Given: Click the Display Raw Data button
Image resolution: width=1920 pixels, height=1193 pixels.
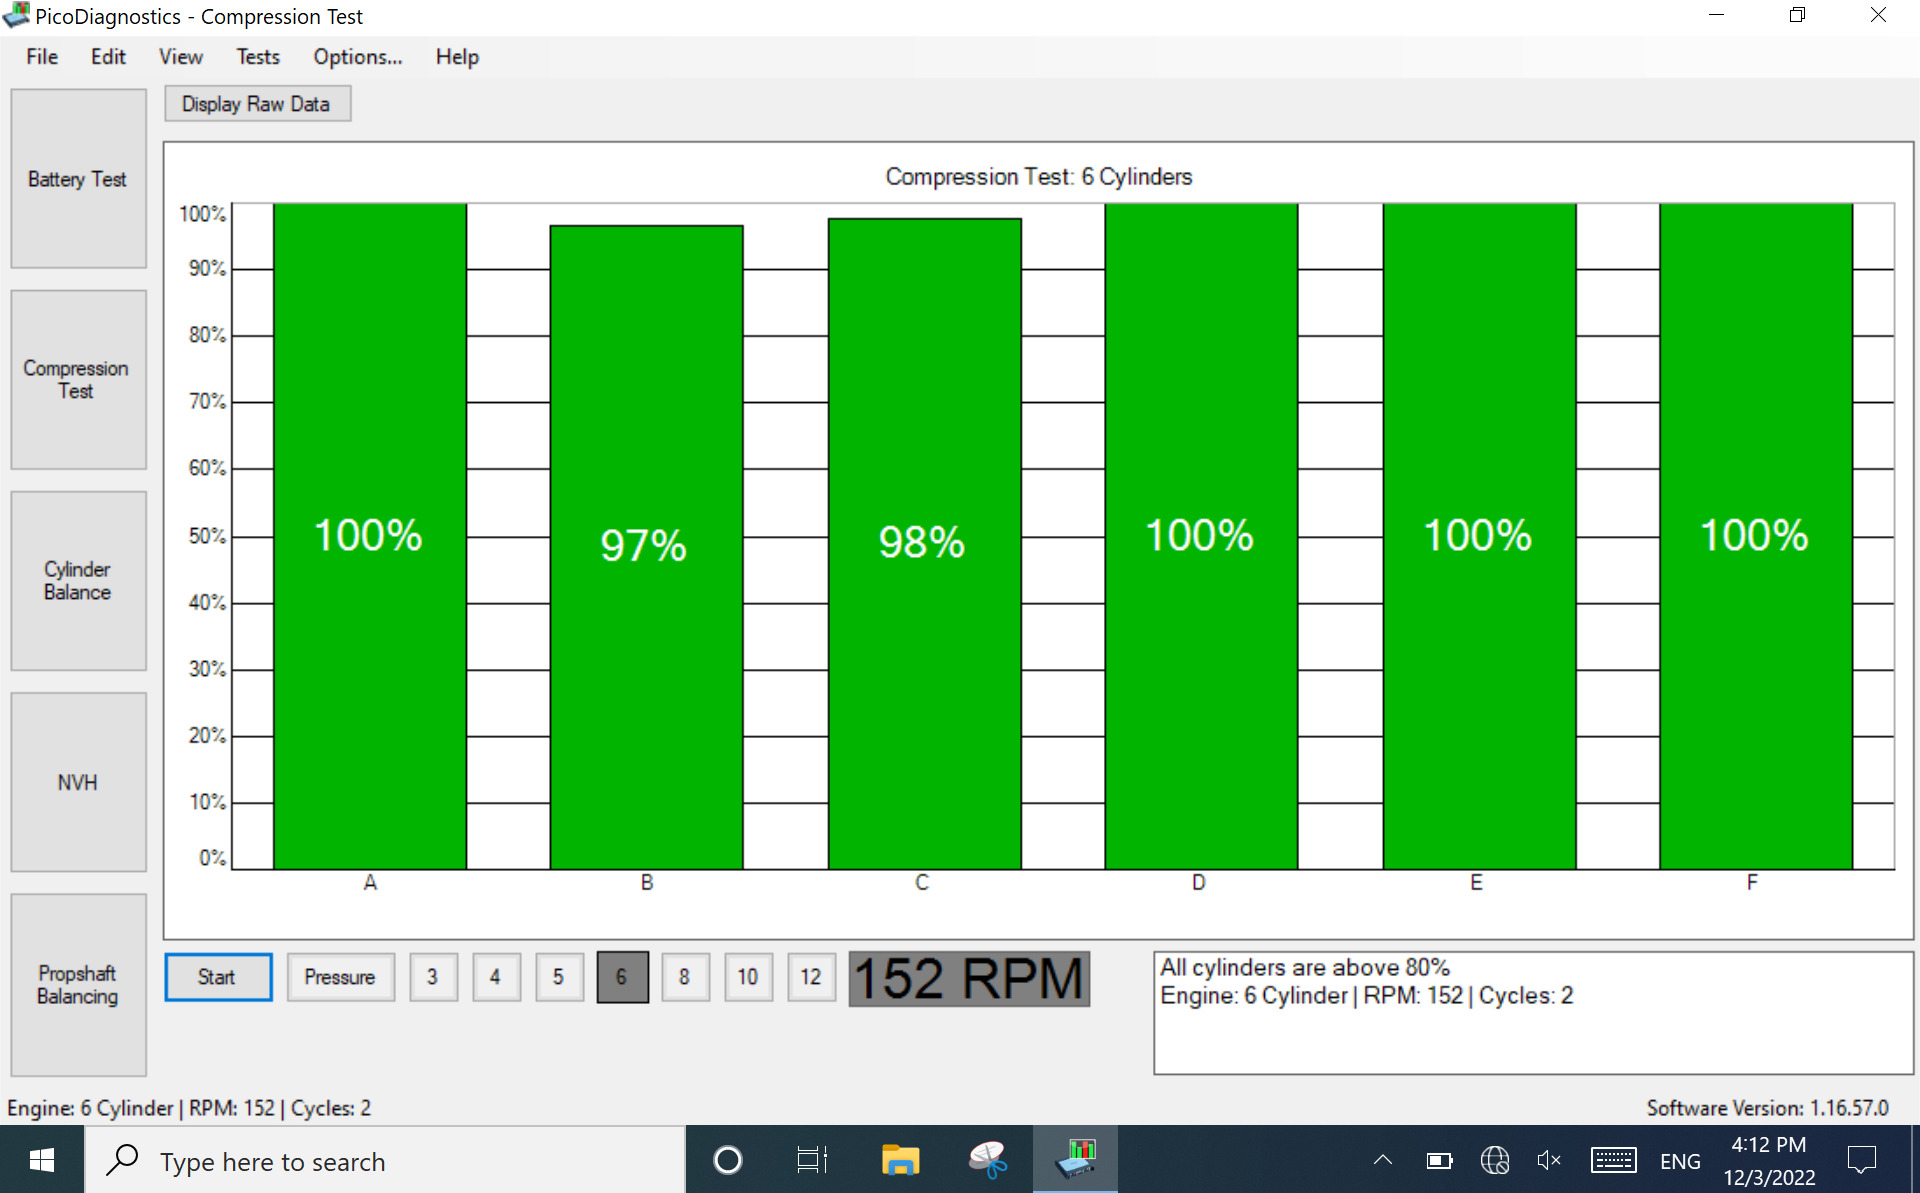Looking at the screenshot, I should click(x=257, y=104).
